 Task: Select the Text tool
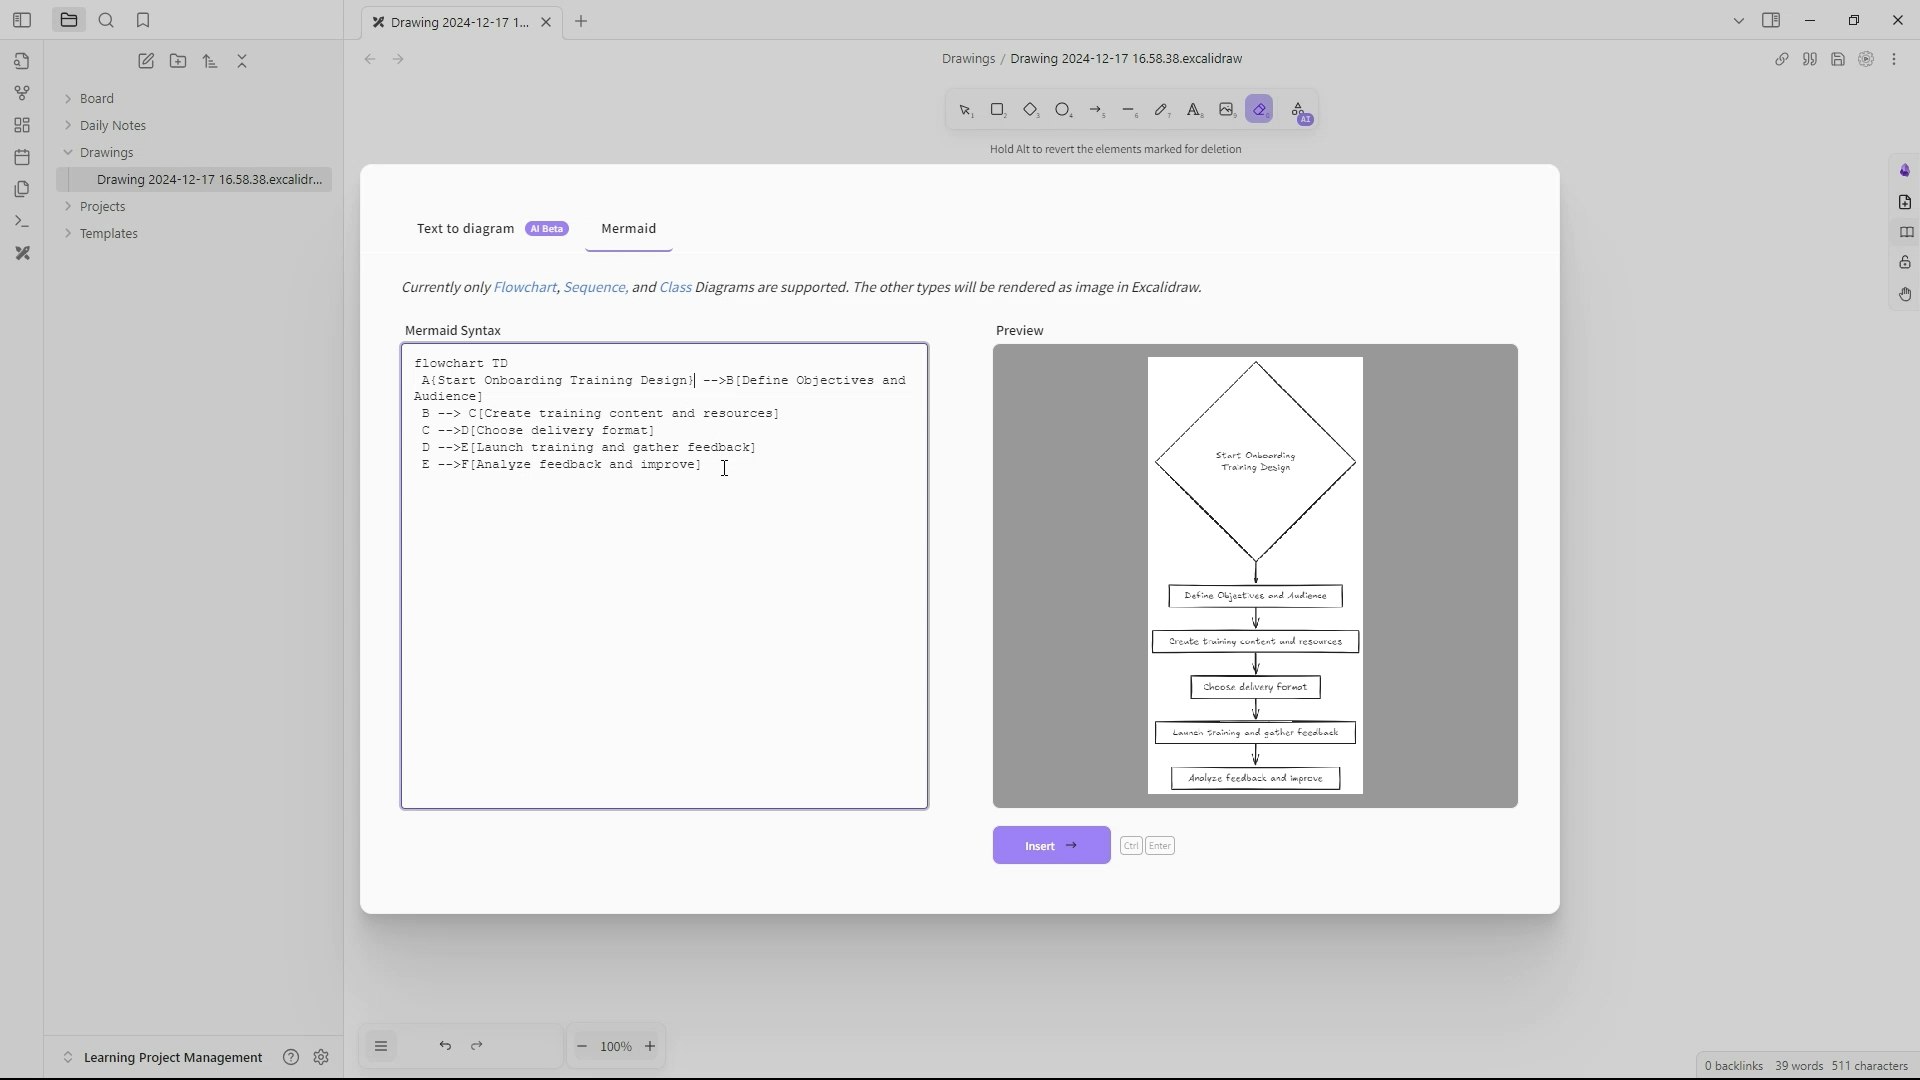1194,110
